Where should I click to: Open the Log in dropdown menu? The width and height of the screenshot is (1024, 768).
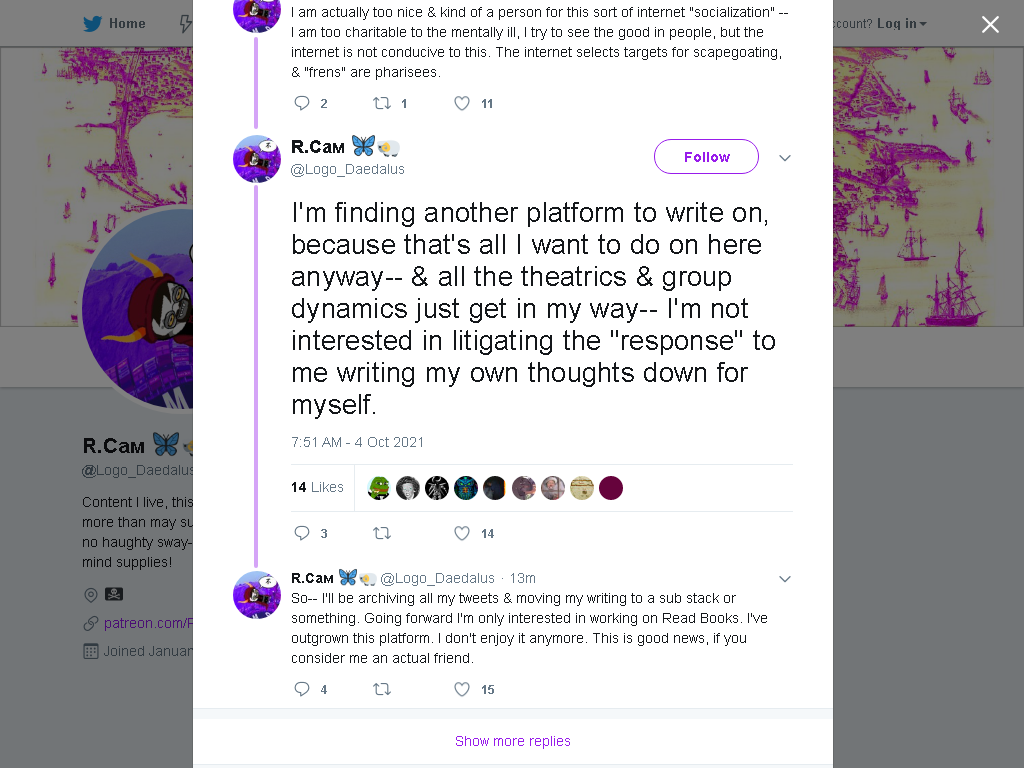[902, 24]
